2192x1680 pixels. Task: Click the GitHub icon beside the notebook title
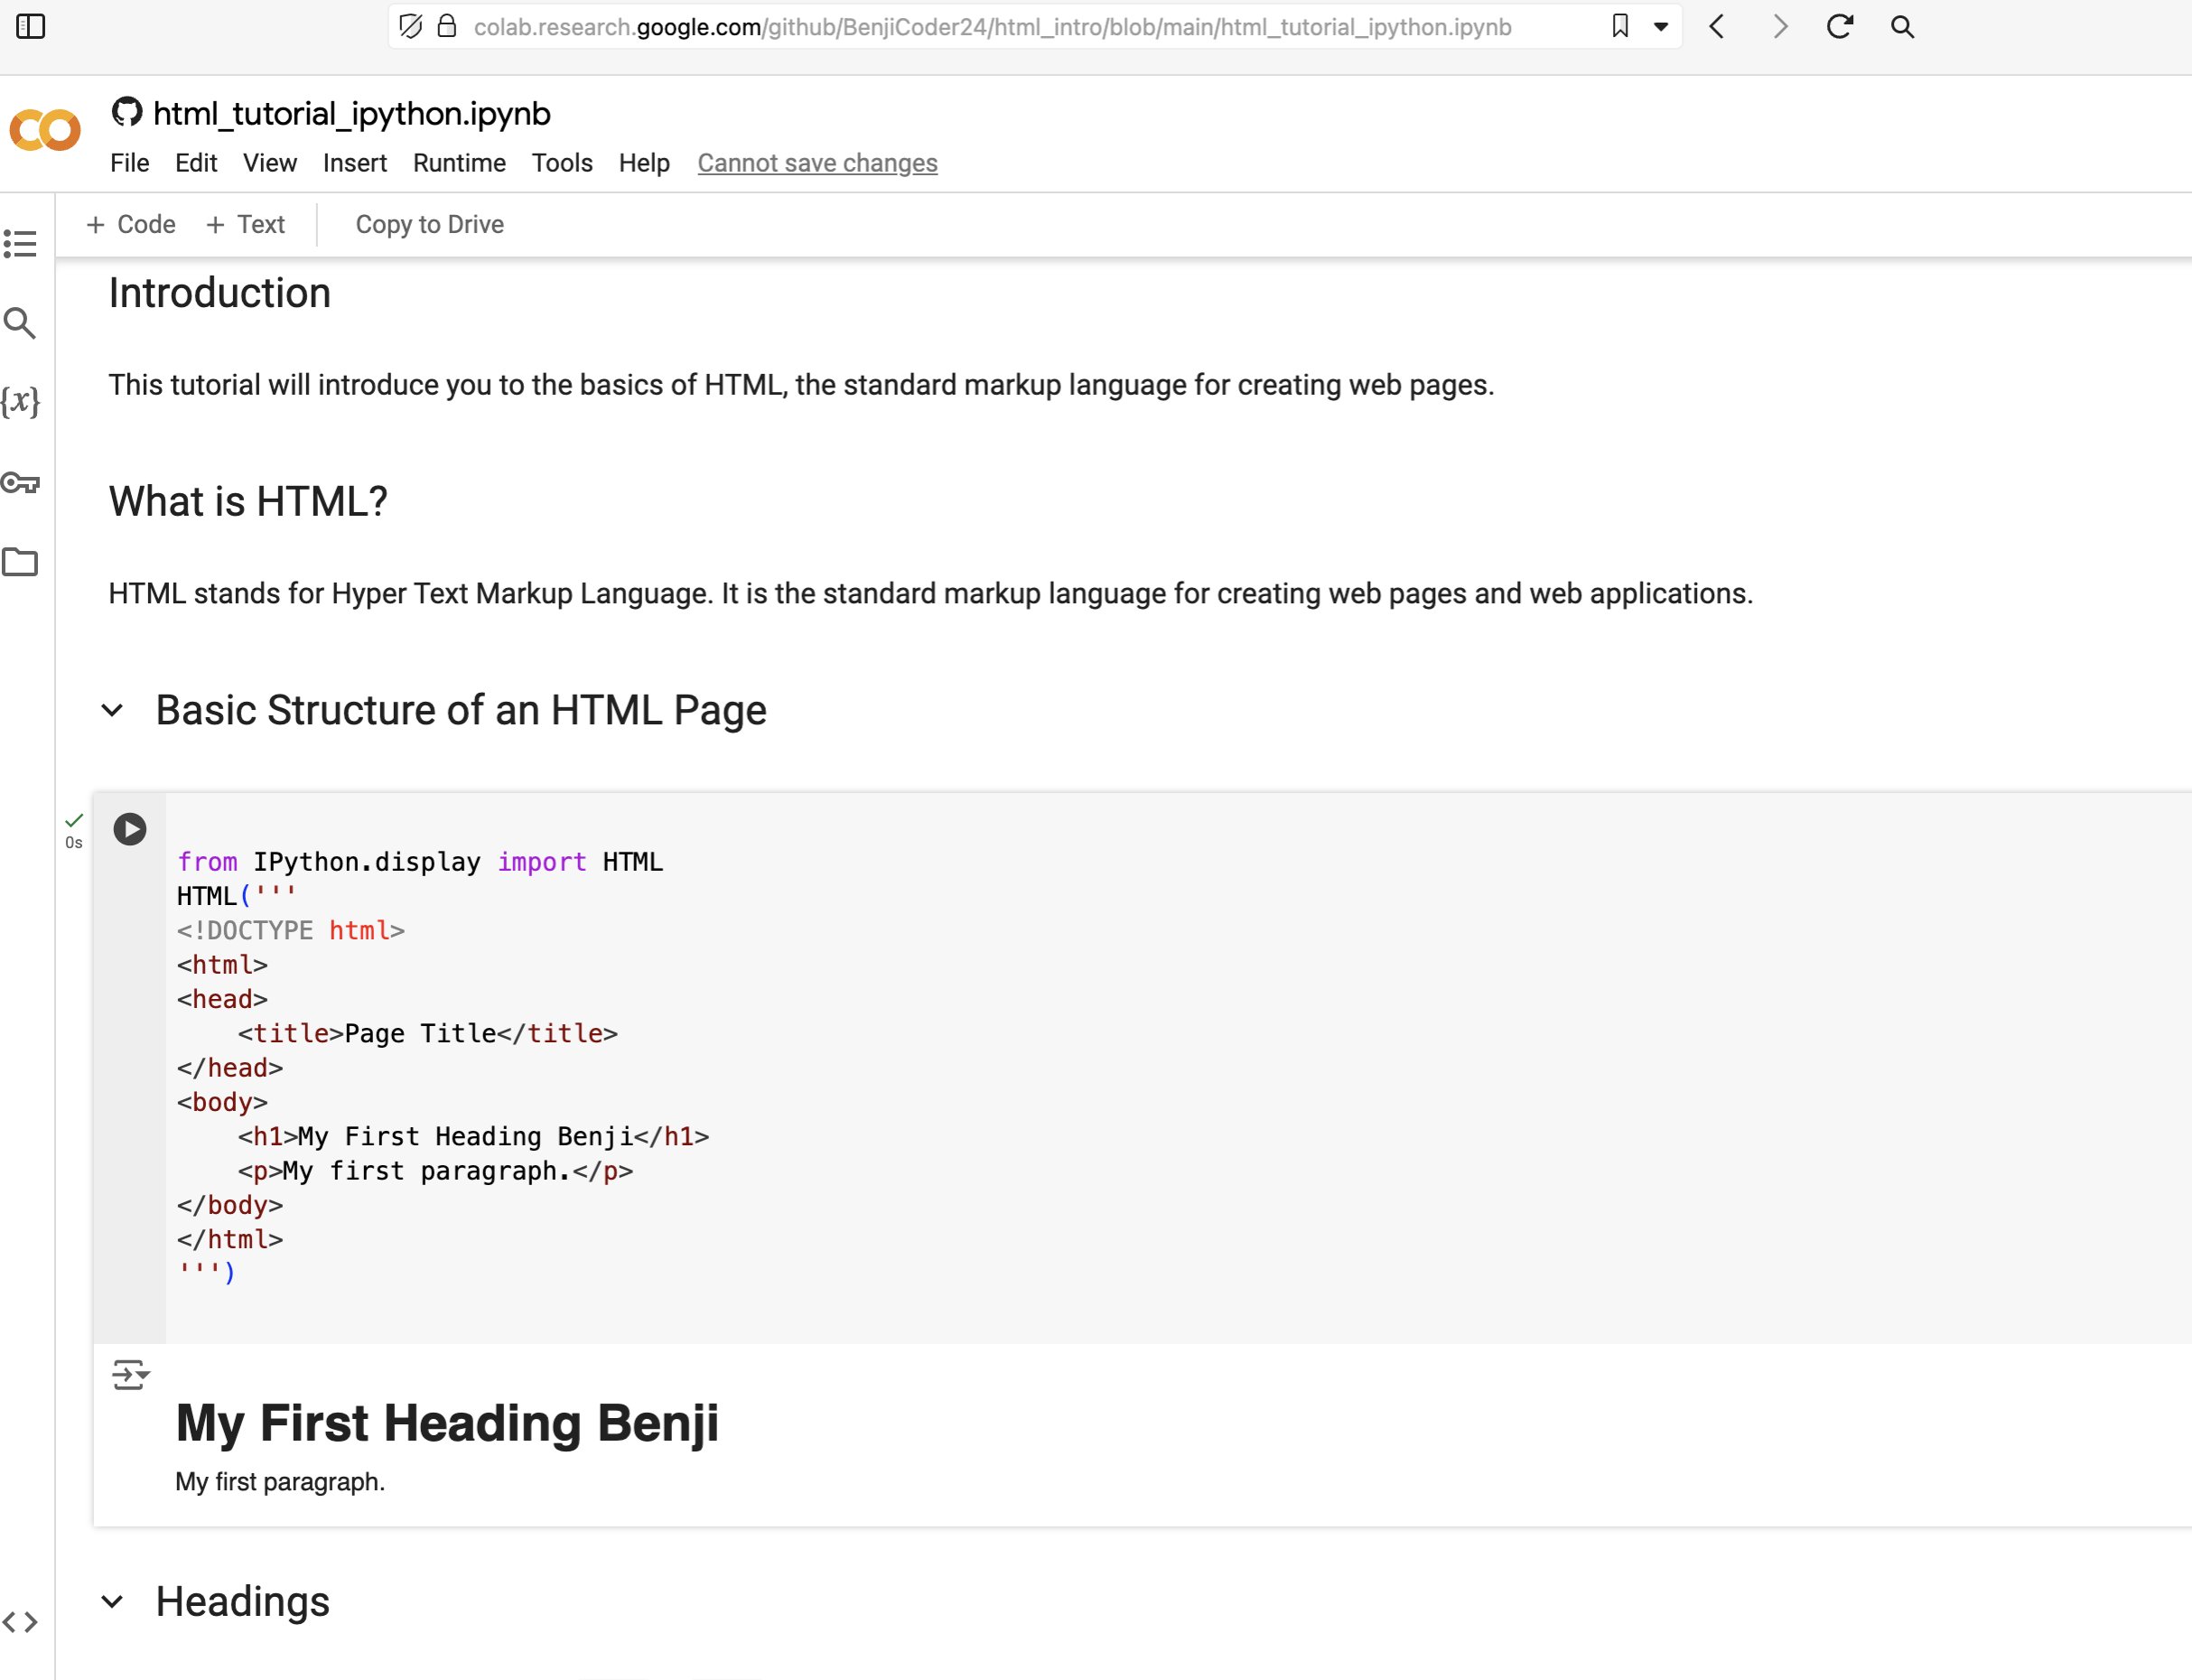tap(127, 112)
